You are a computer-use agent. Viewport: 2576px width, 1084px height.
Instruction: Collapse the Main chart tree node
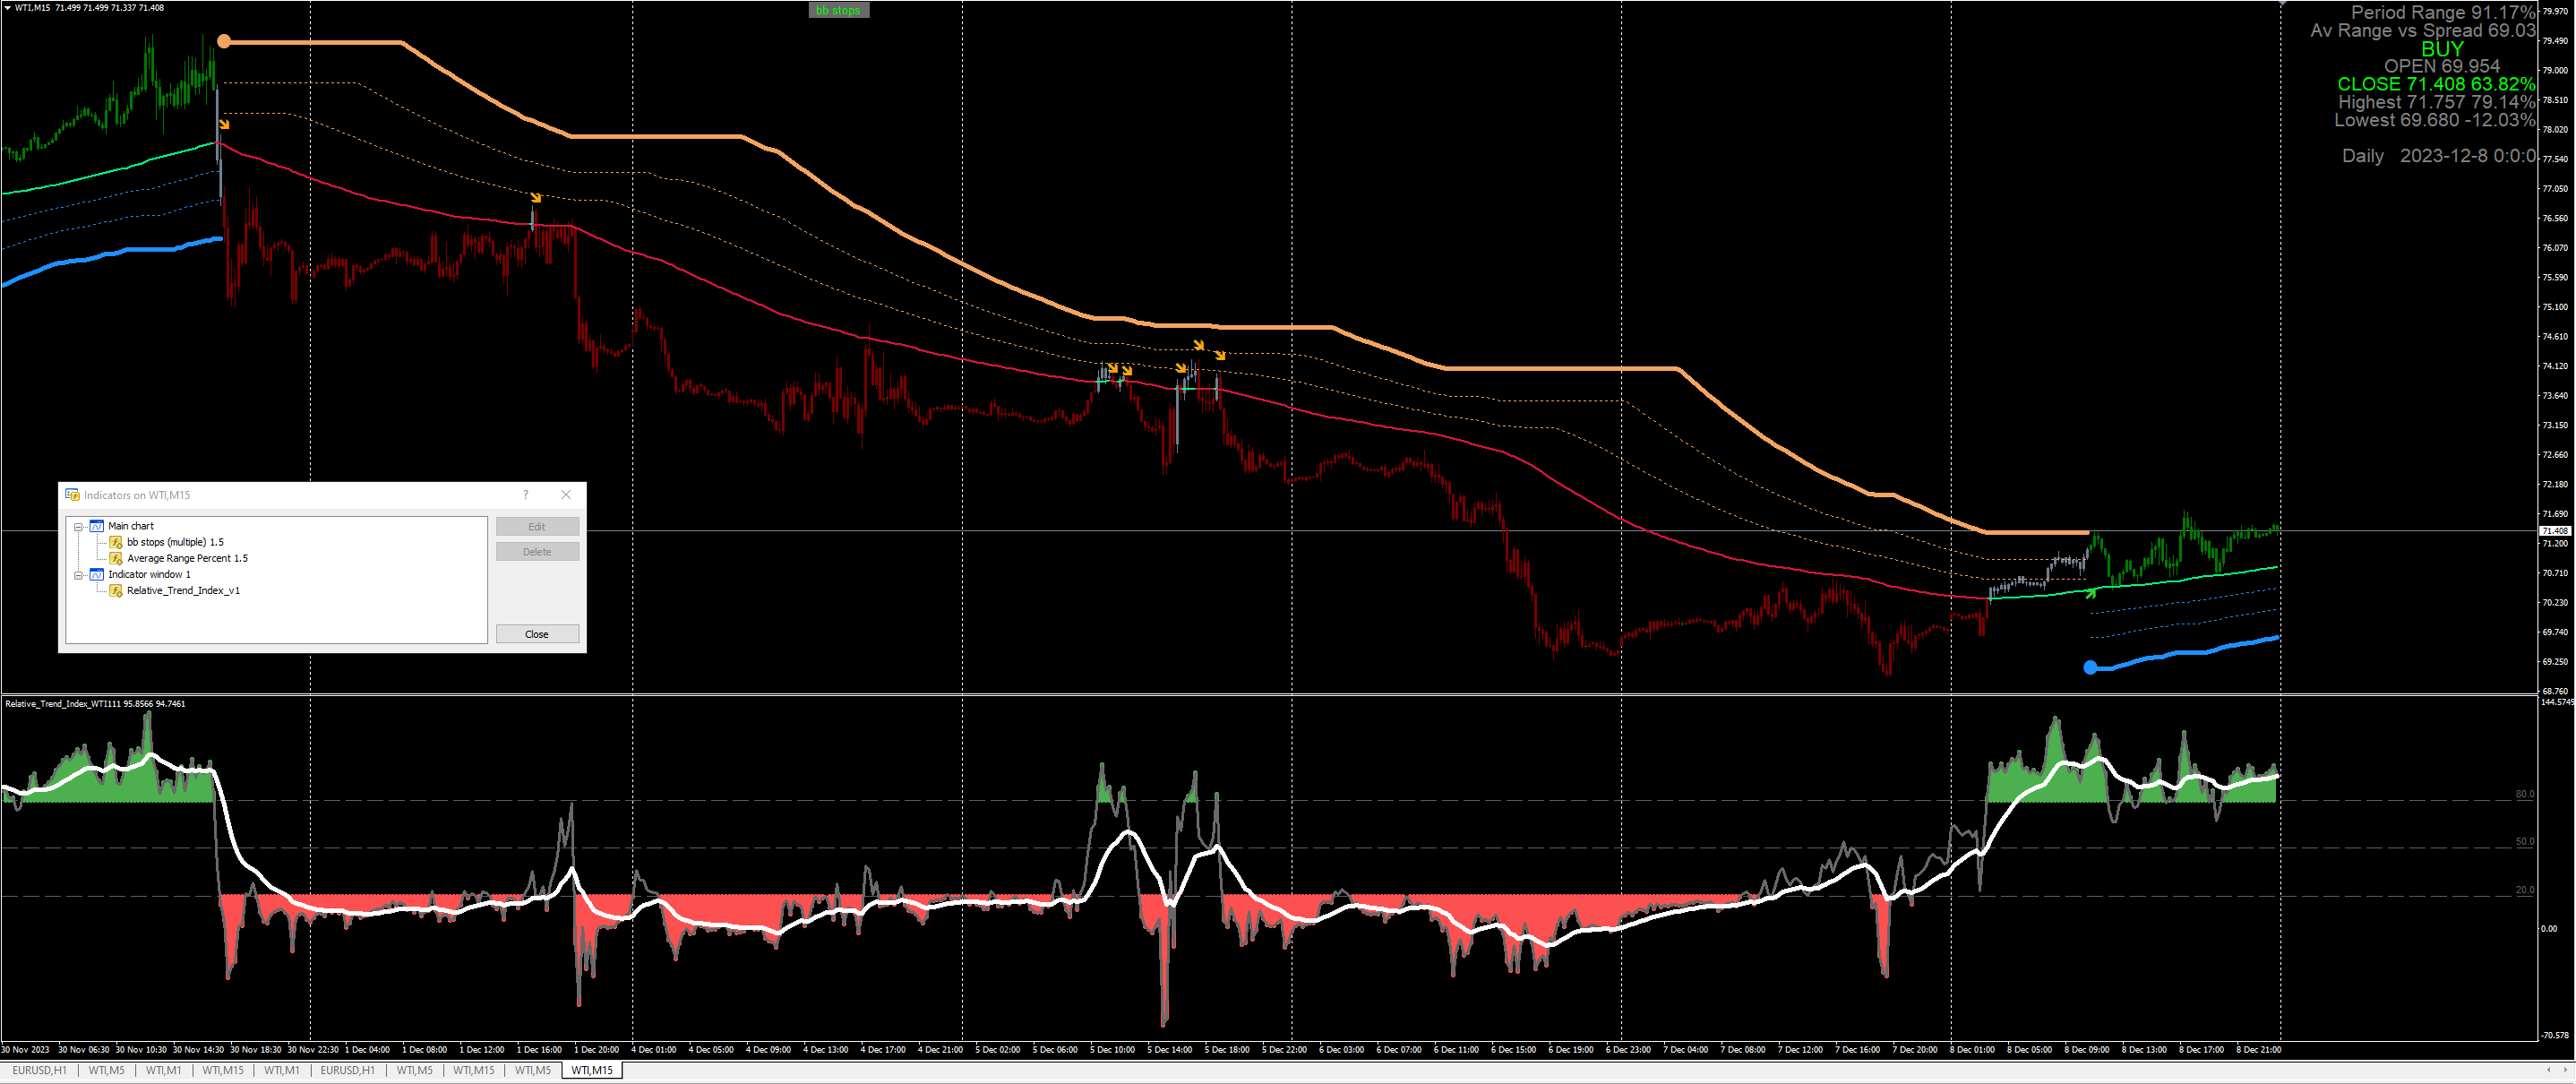pos(78,526)
